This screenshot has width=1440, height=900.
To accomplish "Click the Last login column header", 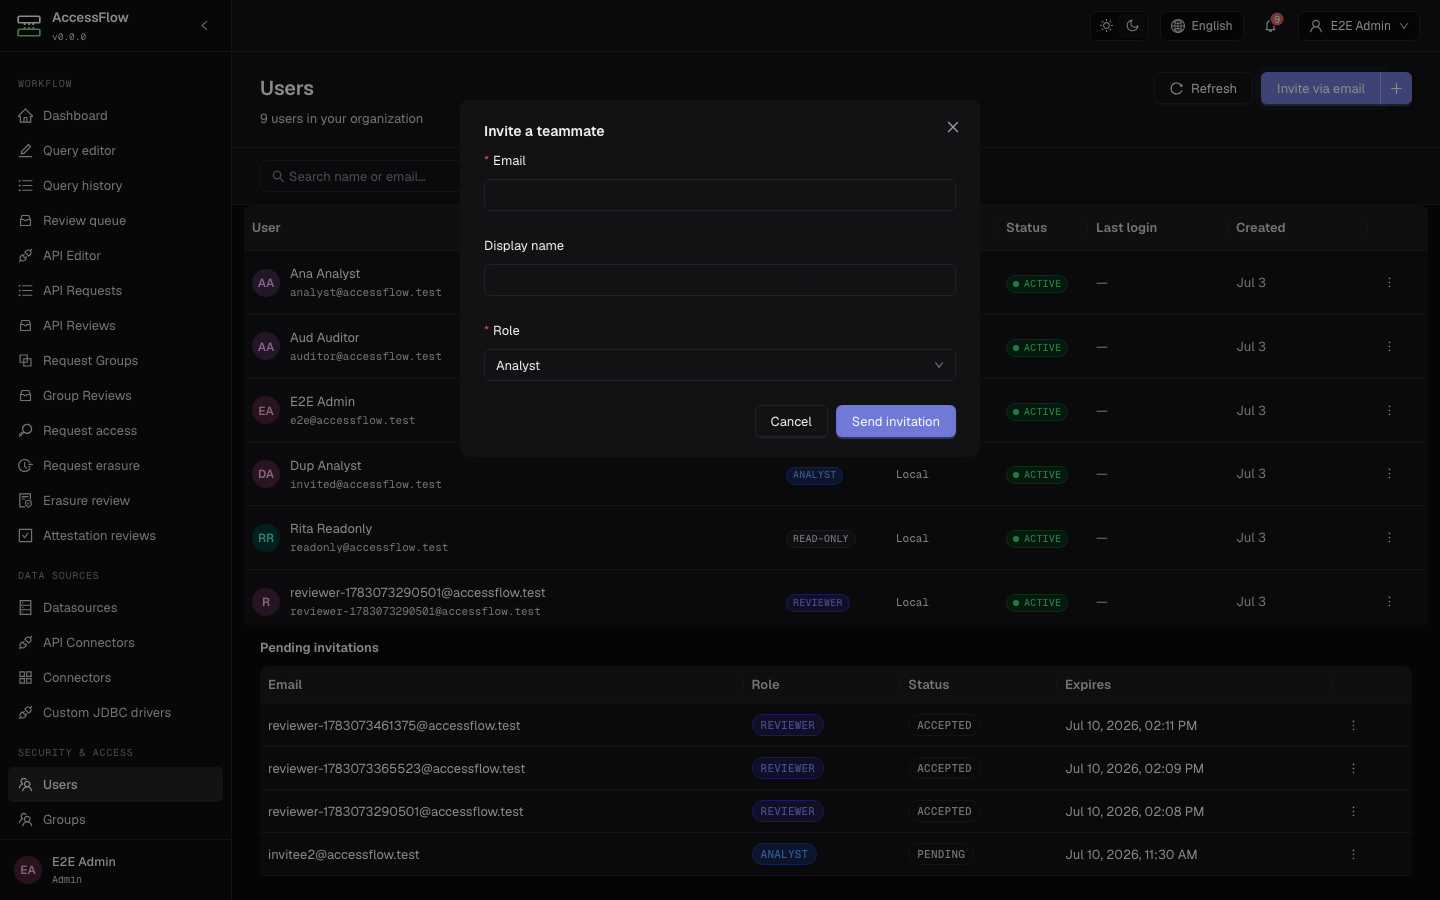I will [x=1126, y=228].
